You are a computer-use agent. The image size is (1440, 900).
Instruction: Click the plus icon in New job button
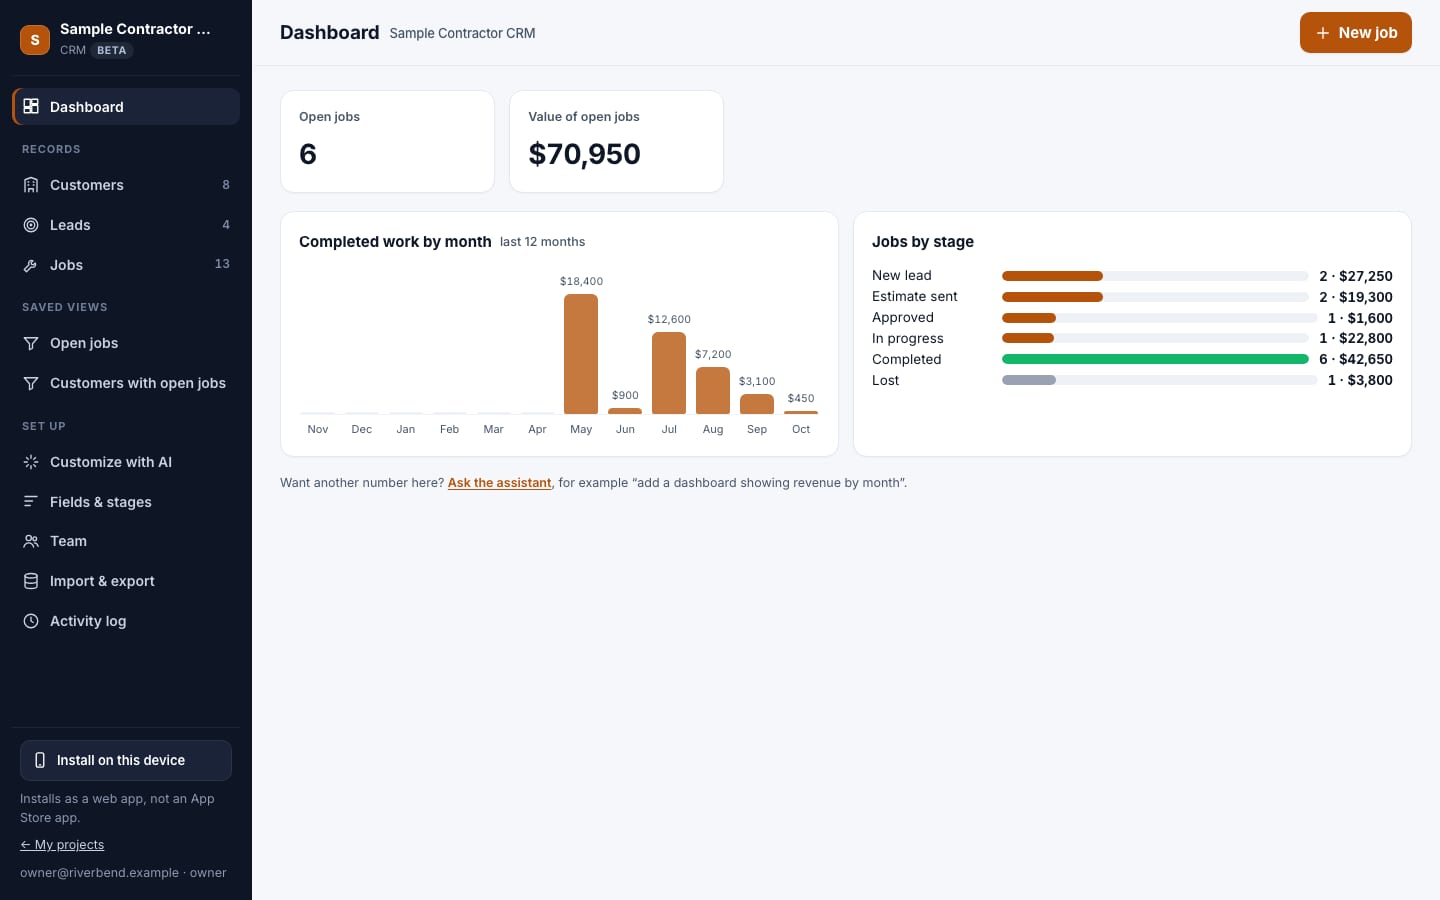tap(1323, 33)
